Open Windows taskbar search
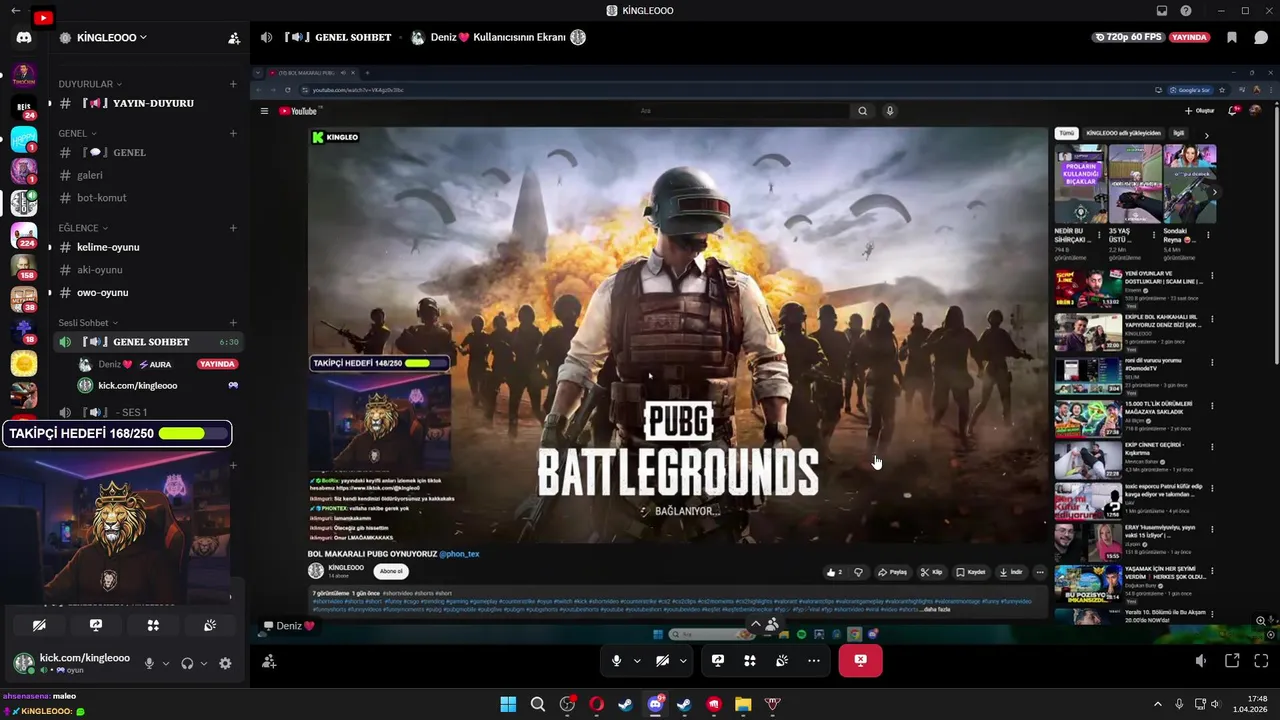Image resolution: width=1280 pixels, height=720 pixels. point(538,704)
